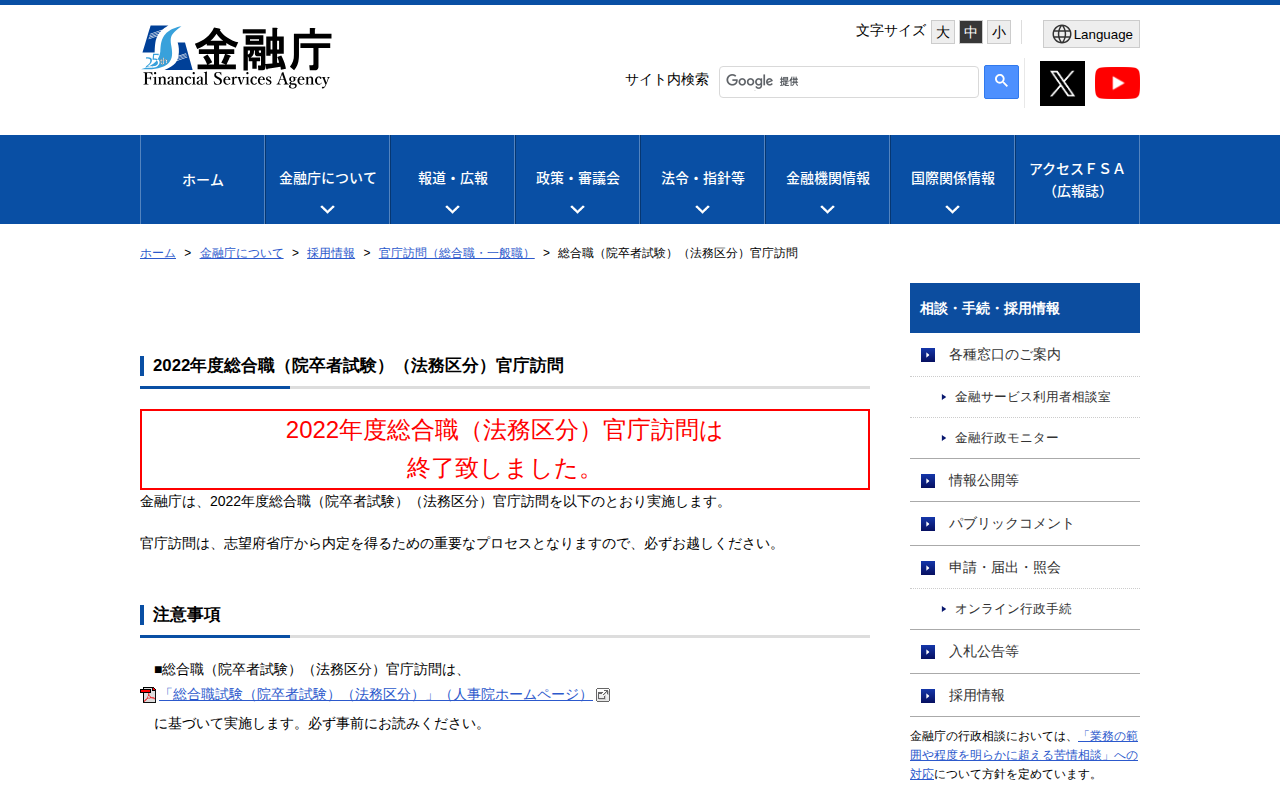Open 法令・指針等 navigation item
This screenshot has width=1280, height=800.
[703, 178]
